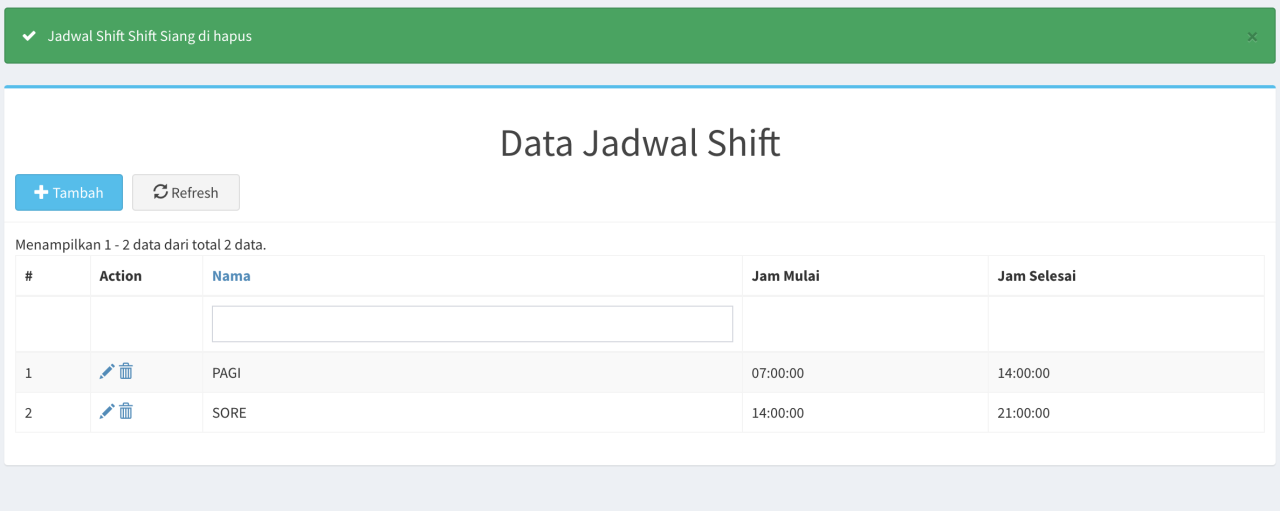Click the Jam Selesai column header
Image resolution: width=1280 pixels, height=511 pixels.
(x=1037, y=276)
